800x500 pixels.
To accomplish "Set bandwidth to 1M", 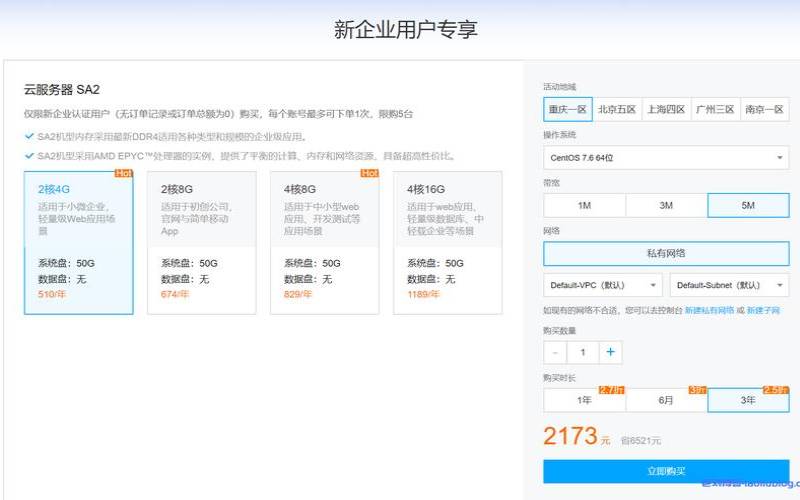I will [585, 205].
